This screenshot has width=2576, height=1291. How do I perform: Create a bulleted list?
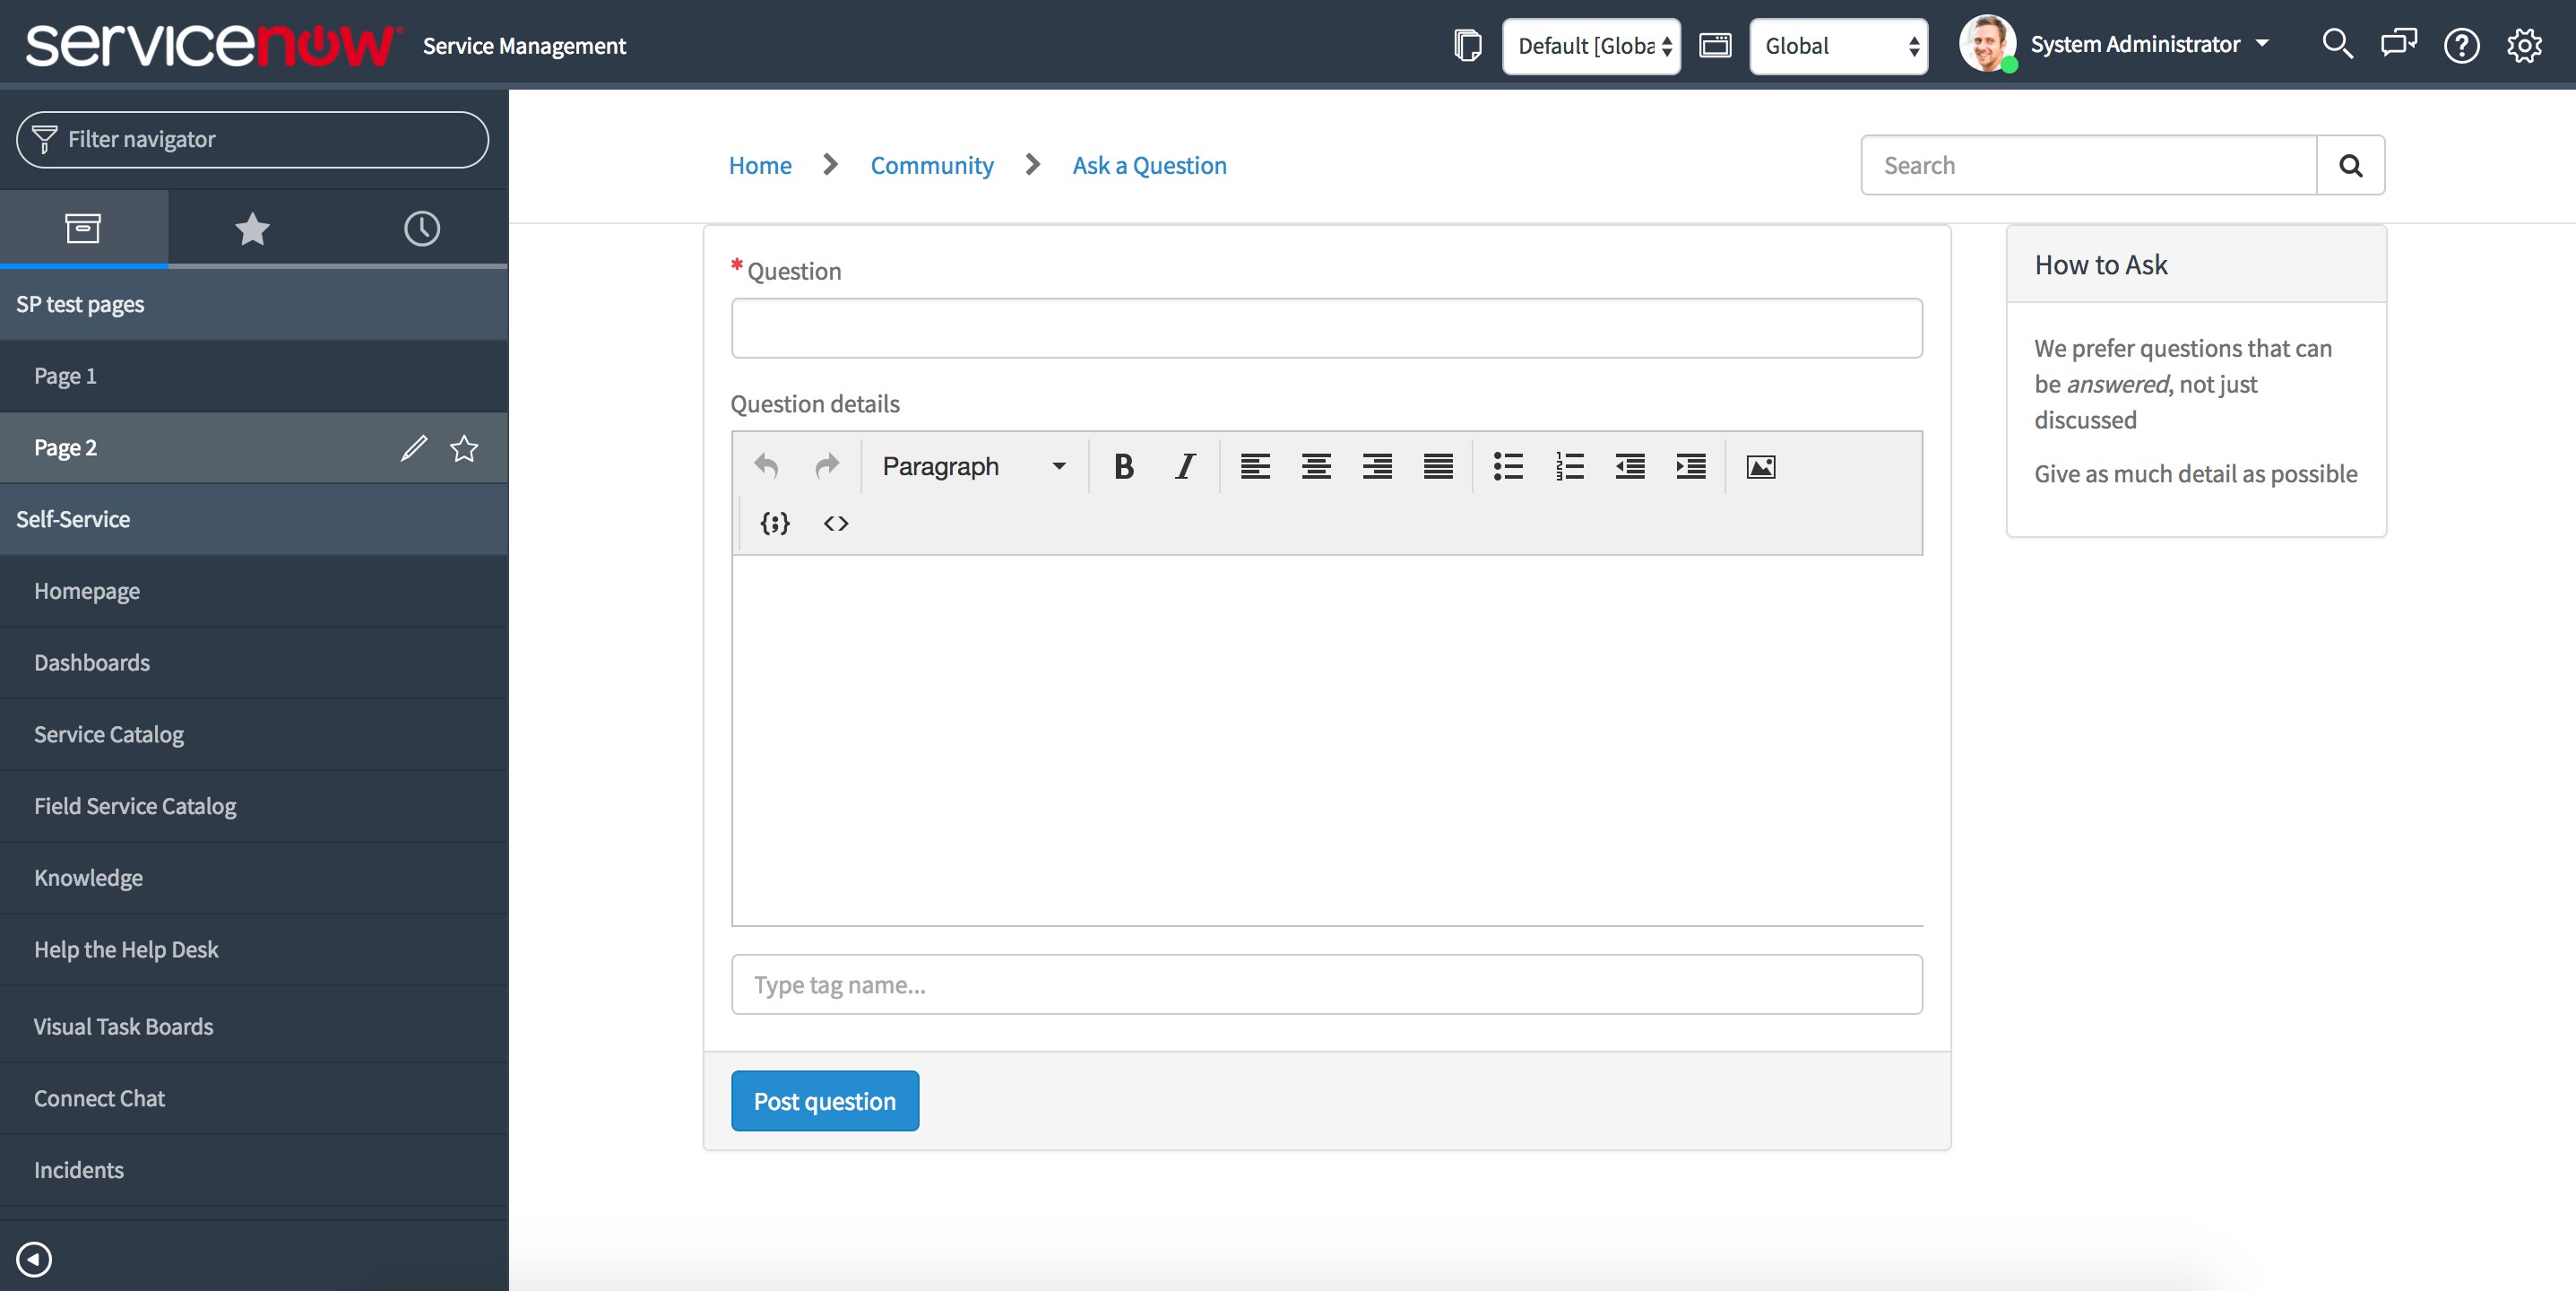(1508, 466)
